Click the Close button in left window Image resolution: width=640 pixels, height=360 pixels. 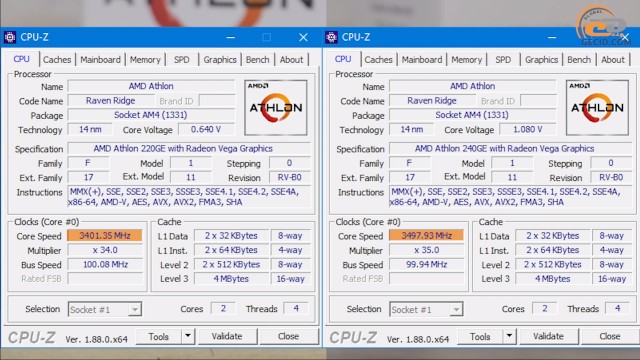(x=289, y=336)
